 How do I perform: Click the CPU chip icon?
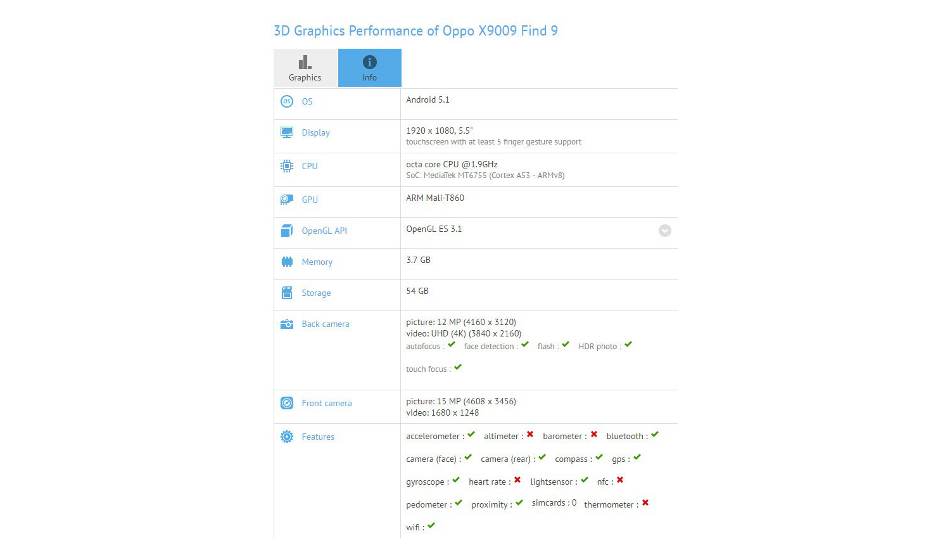coord(287,166)
